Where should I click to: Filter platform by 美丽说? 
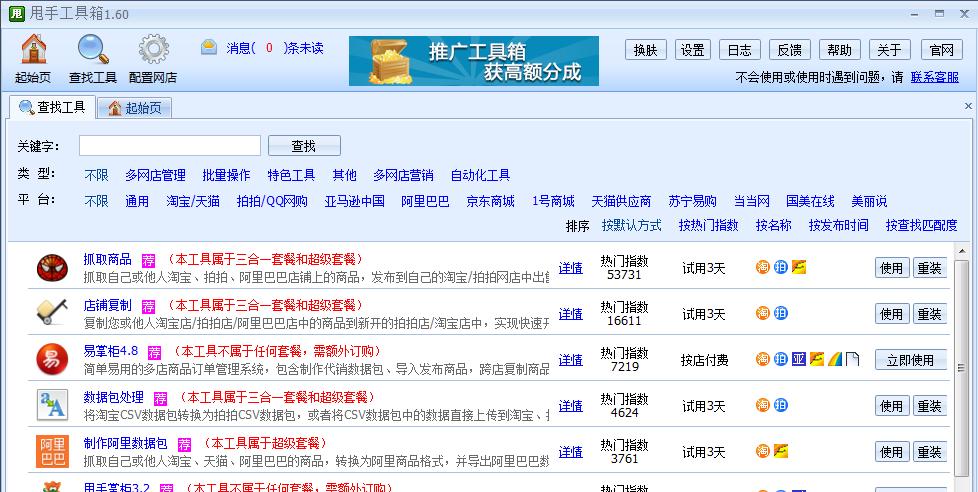coord(869,201)
